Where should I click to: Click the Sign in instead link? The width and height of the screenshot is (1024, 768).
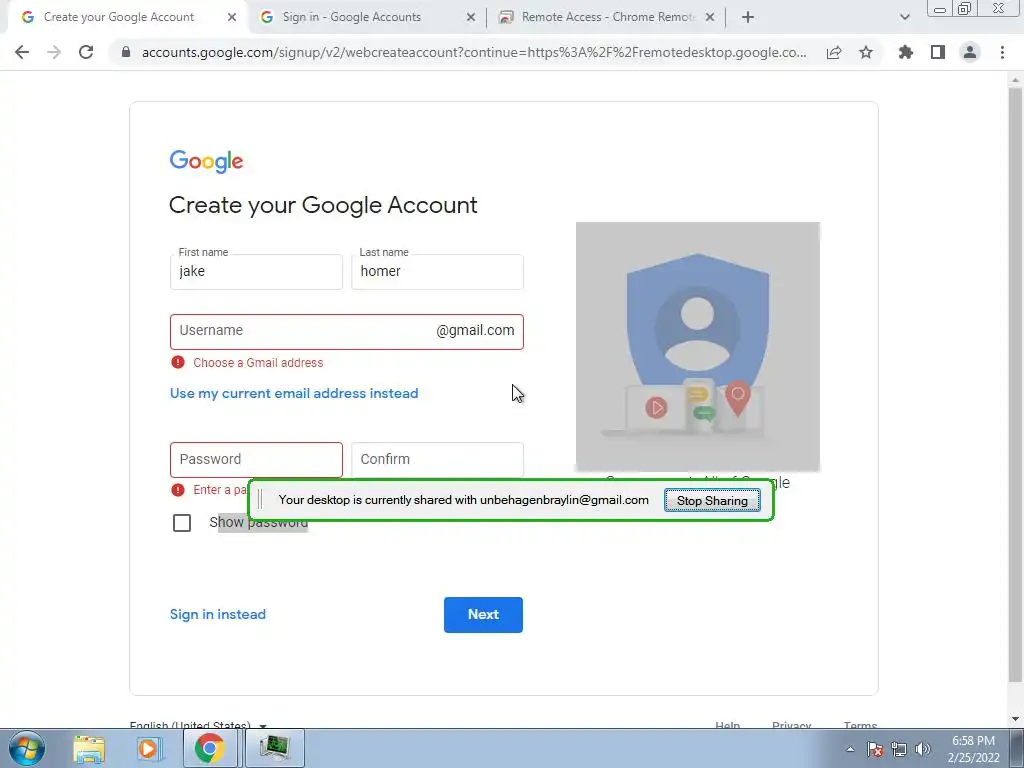[x=217, y=615]
